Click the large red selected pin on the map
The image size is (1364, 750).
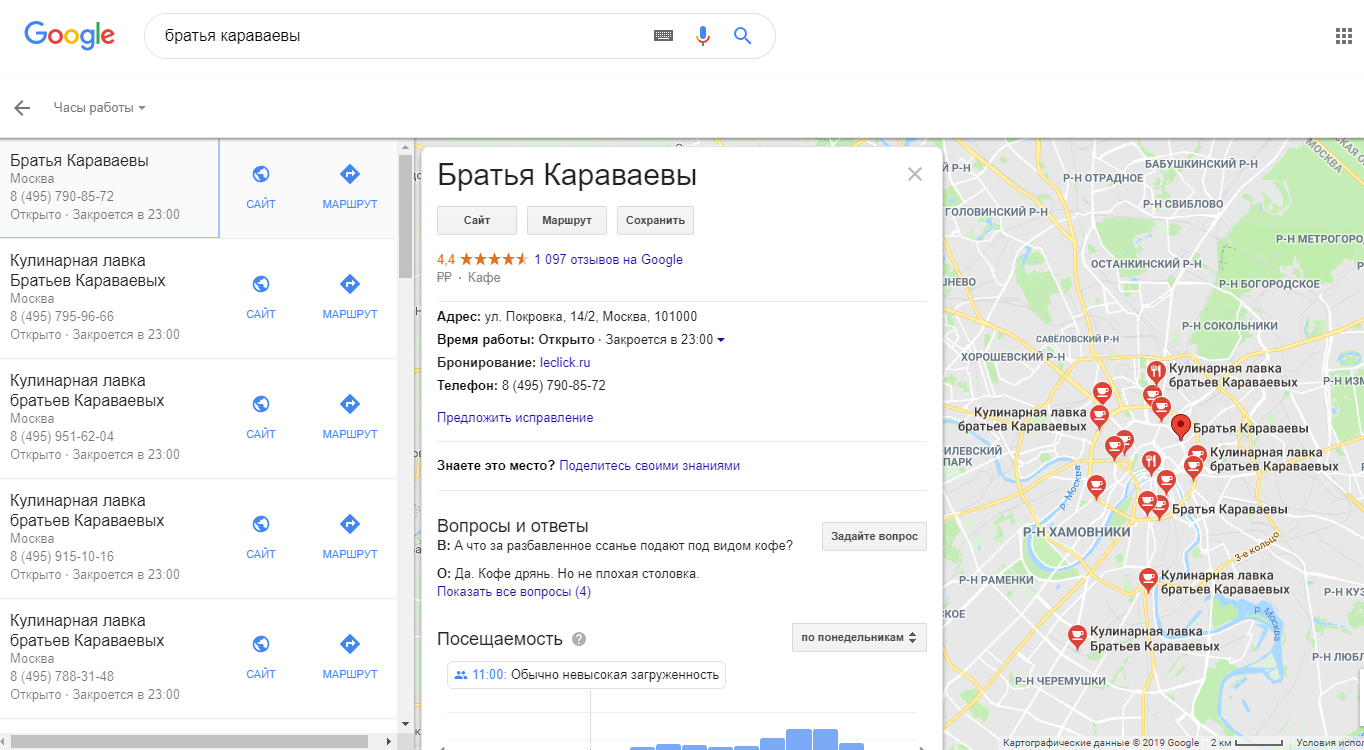click(1180, 427)
